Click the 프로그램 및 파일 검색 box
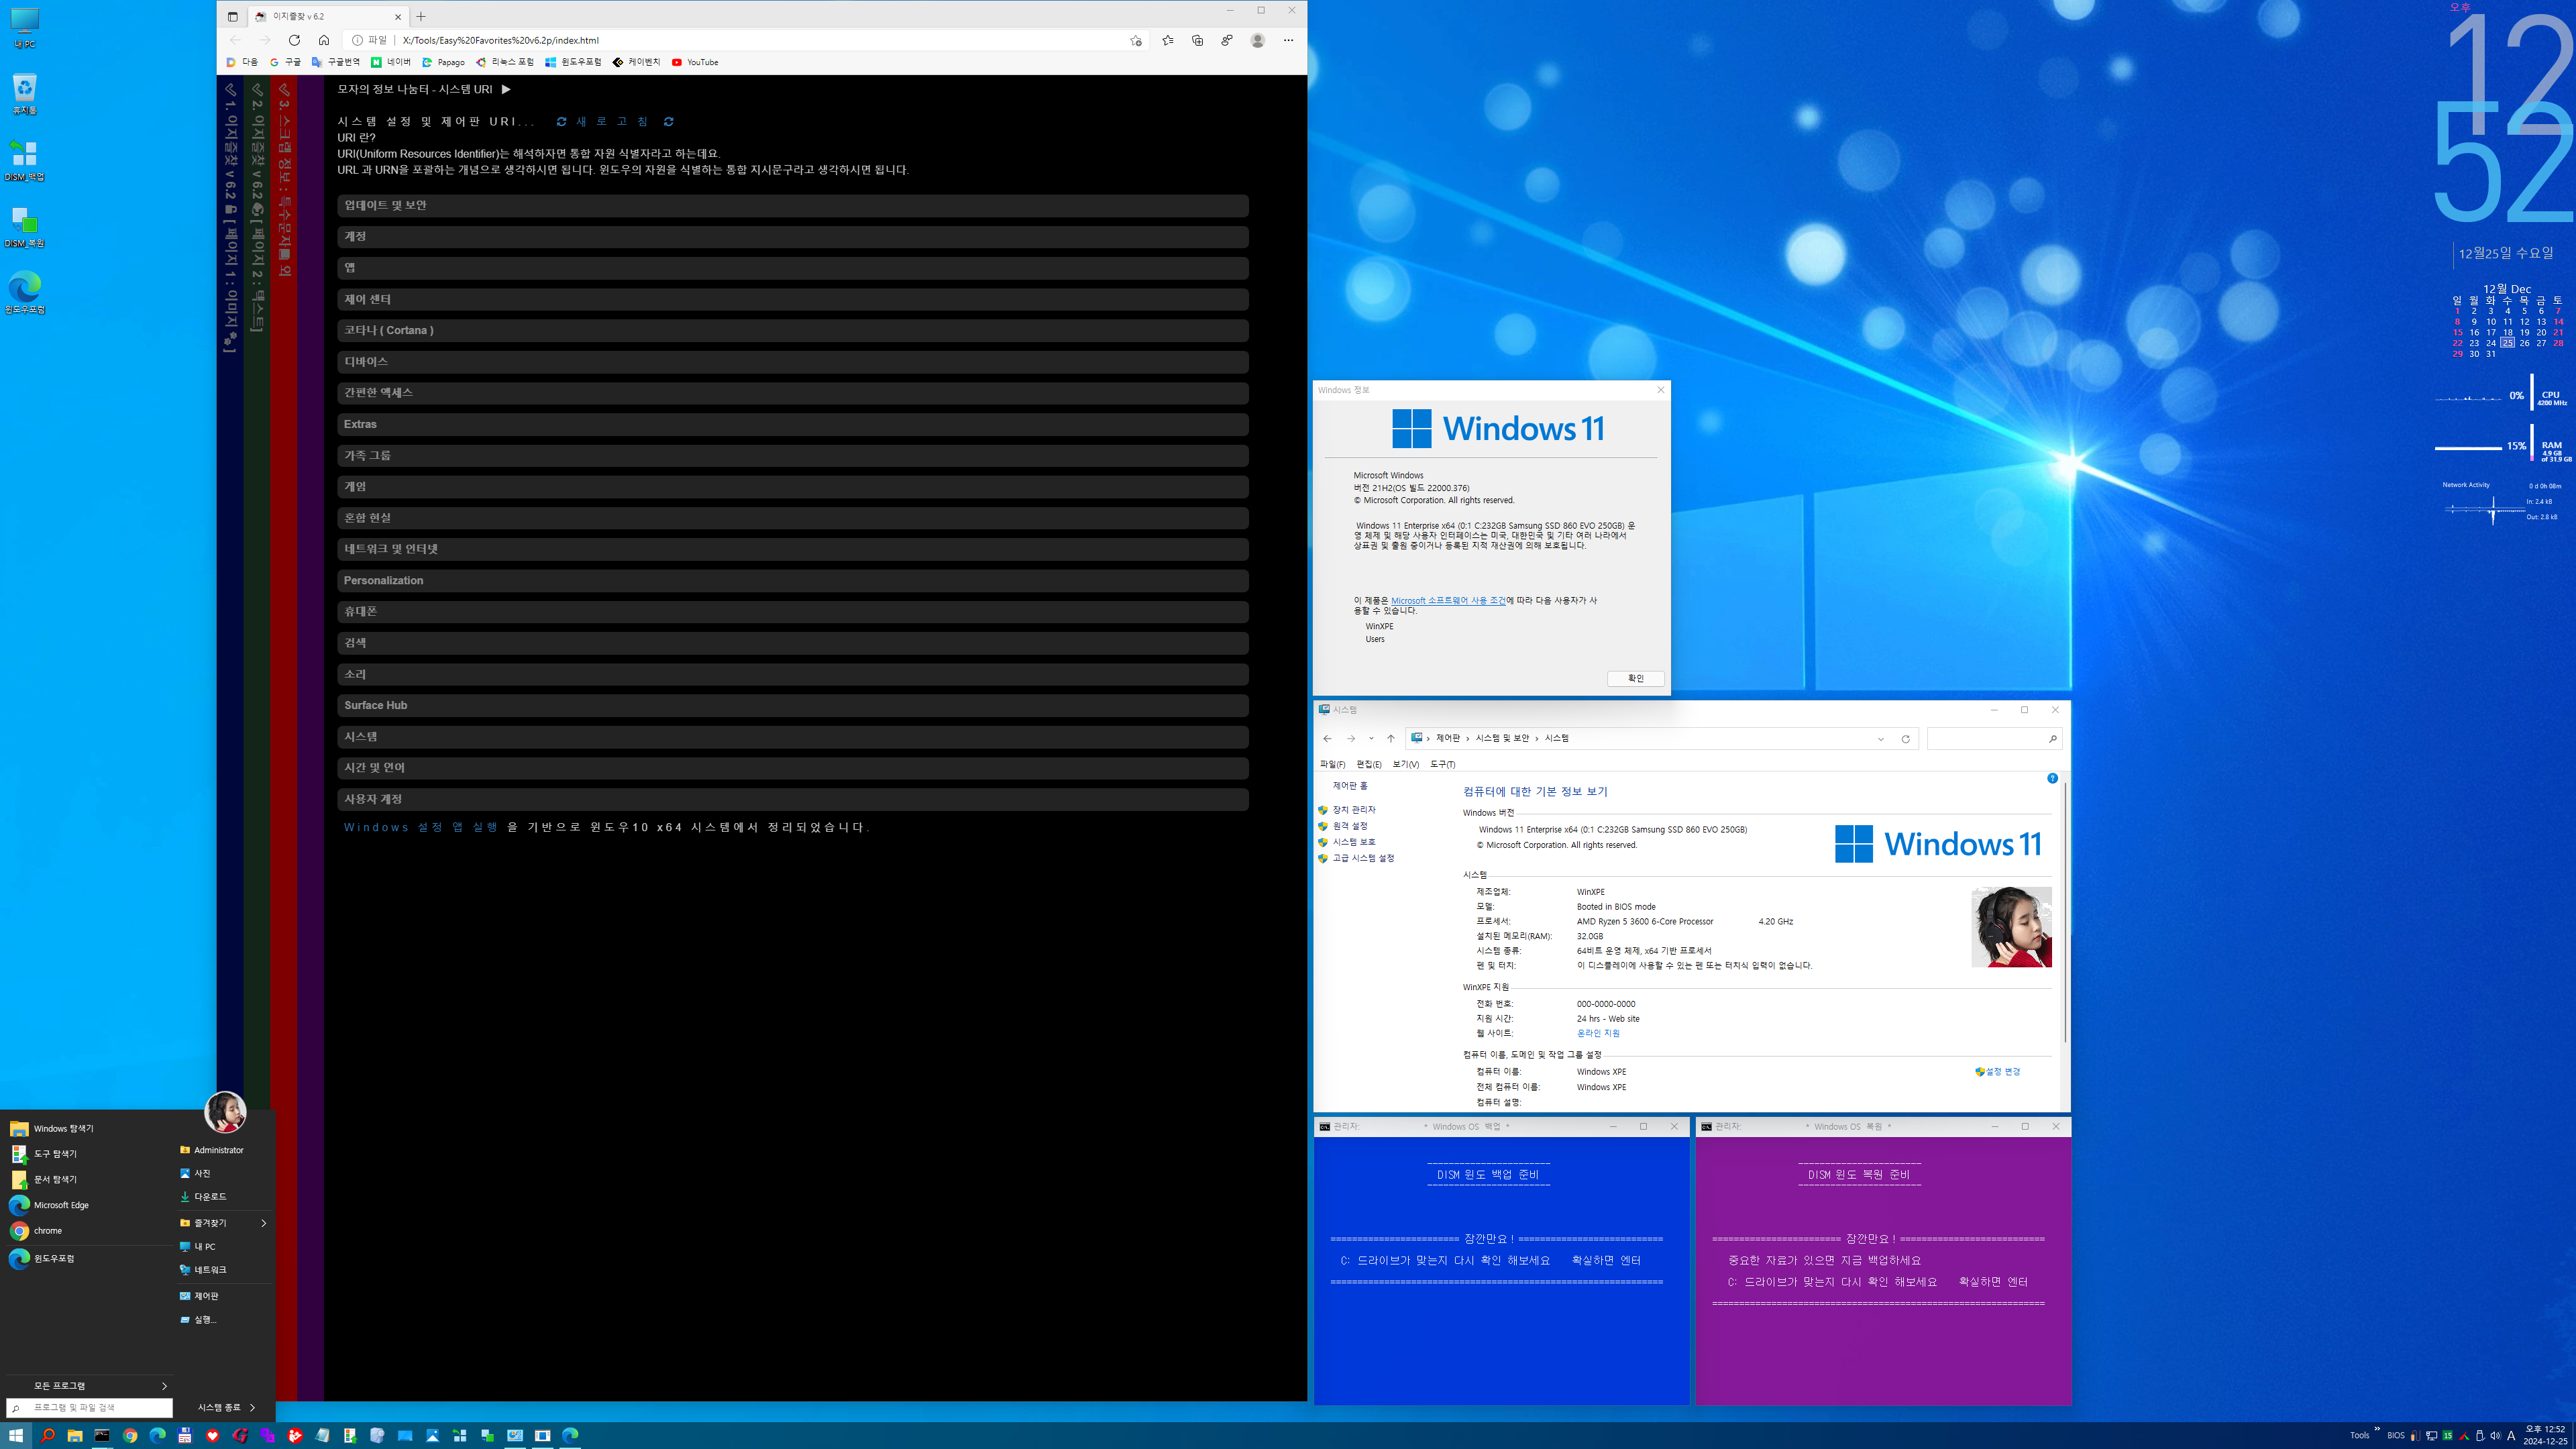The image size is (2576, 1449). pyautogui.click(x=89, y=1408)
